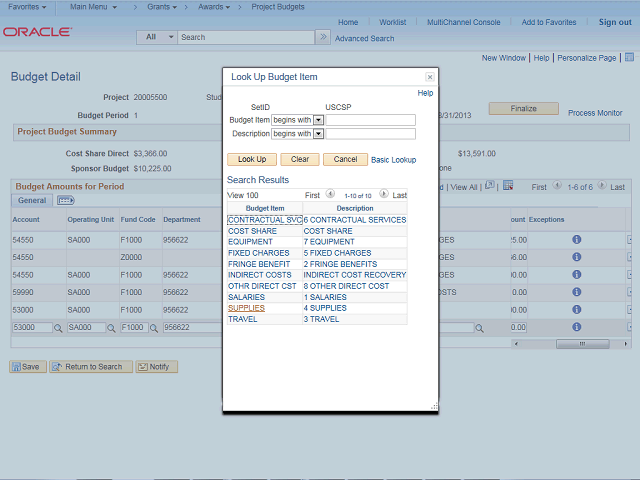Close the Look Up Budget Item dialog

430,77
